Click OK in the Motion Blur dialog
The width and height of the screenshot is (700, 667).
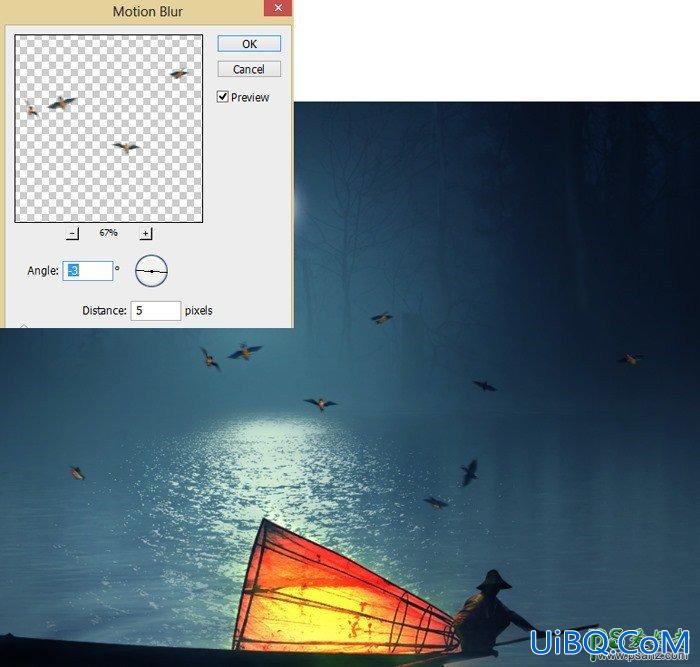point(249,44)
